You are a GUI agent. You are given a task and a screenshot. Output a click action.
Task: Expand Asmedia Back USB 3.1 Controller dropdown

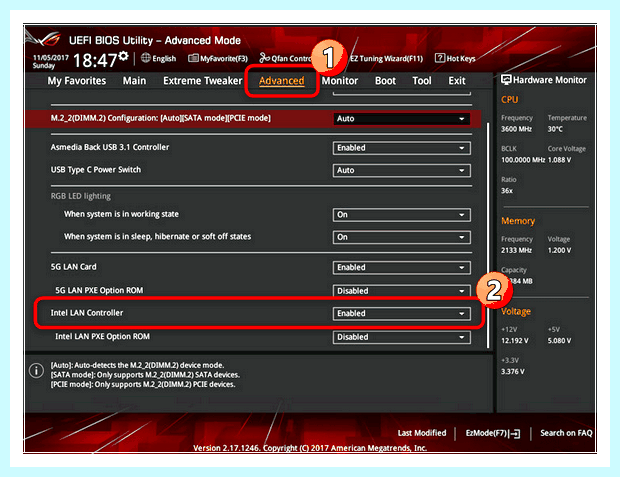pos(402,148)
